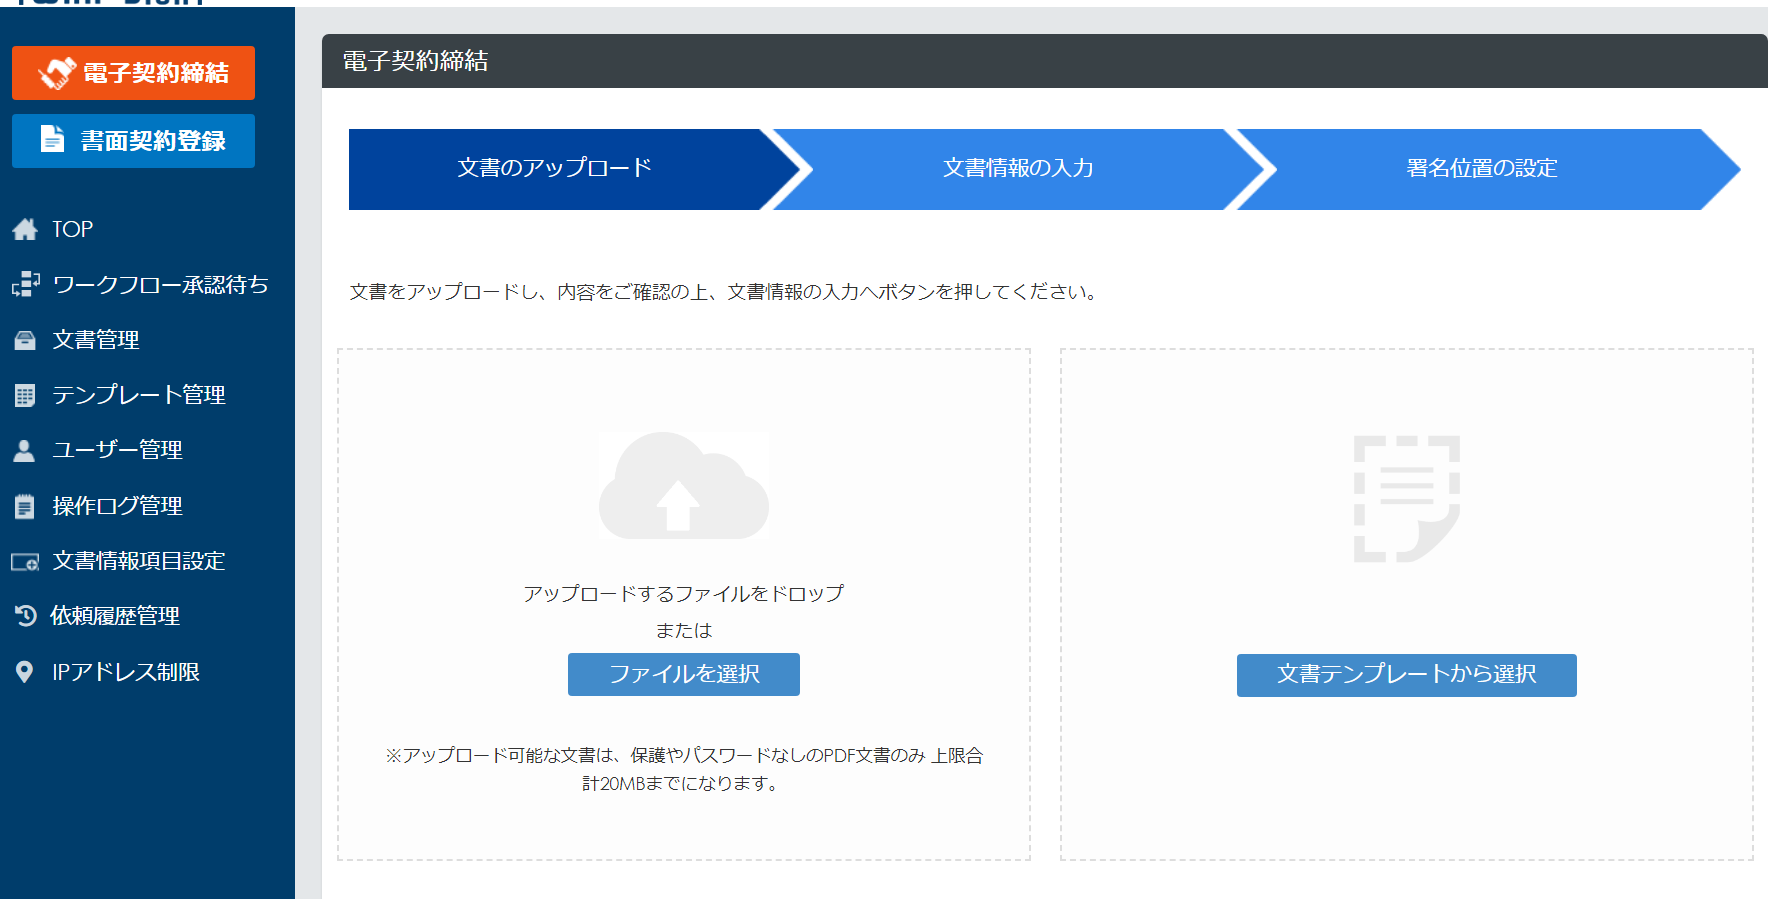Click the grid icon beside テンプレート管理
The height and width of the screenshot is (899, 1768).
click(x=25, y=395)
